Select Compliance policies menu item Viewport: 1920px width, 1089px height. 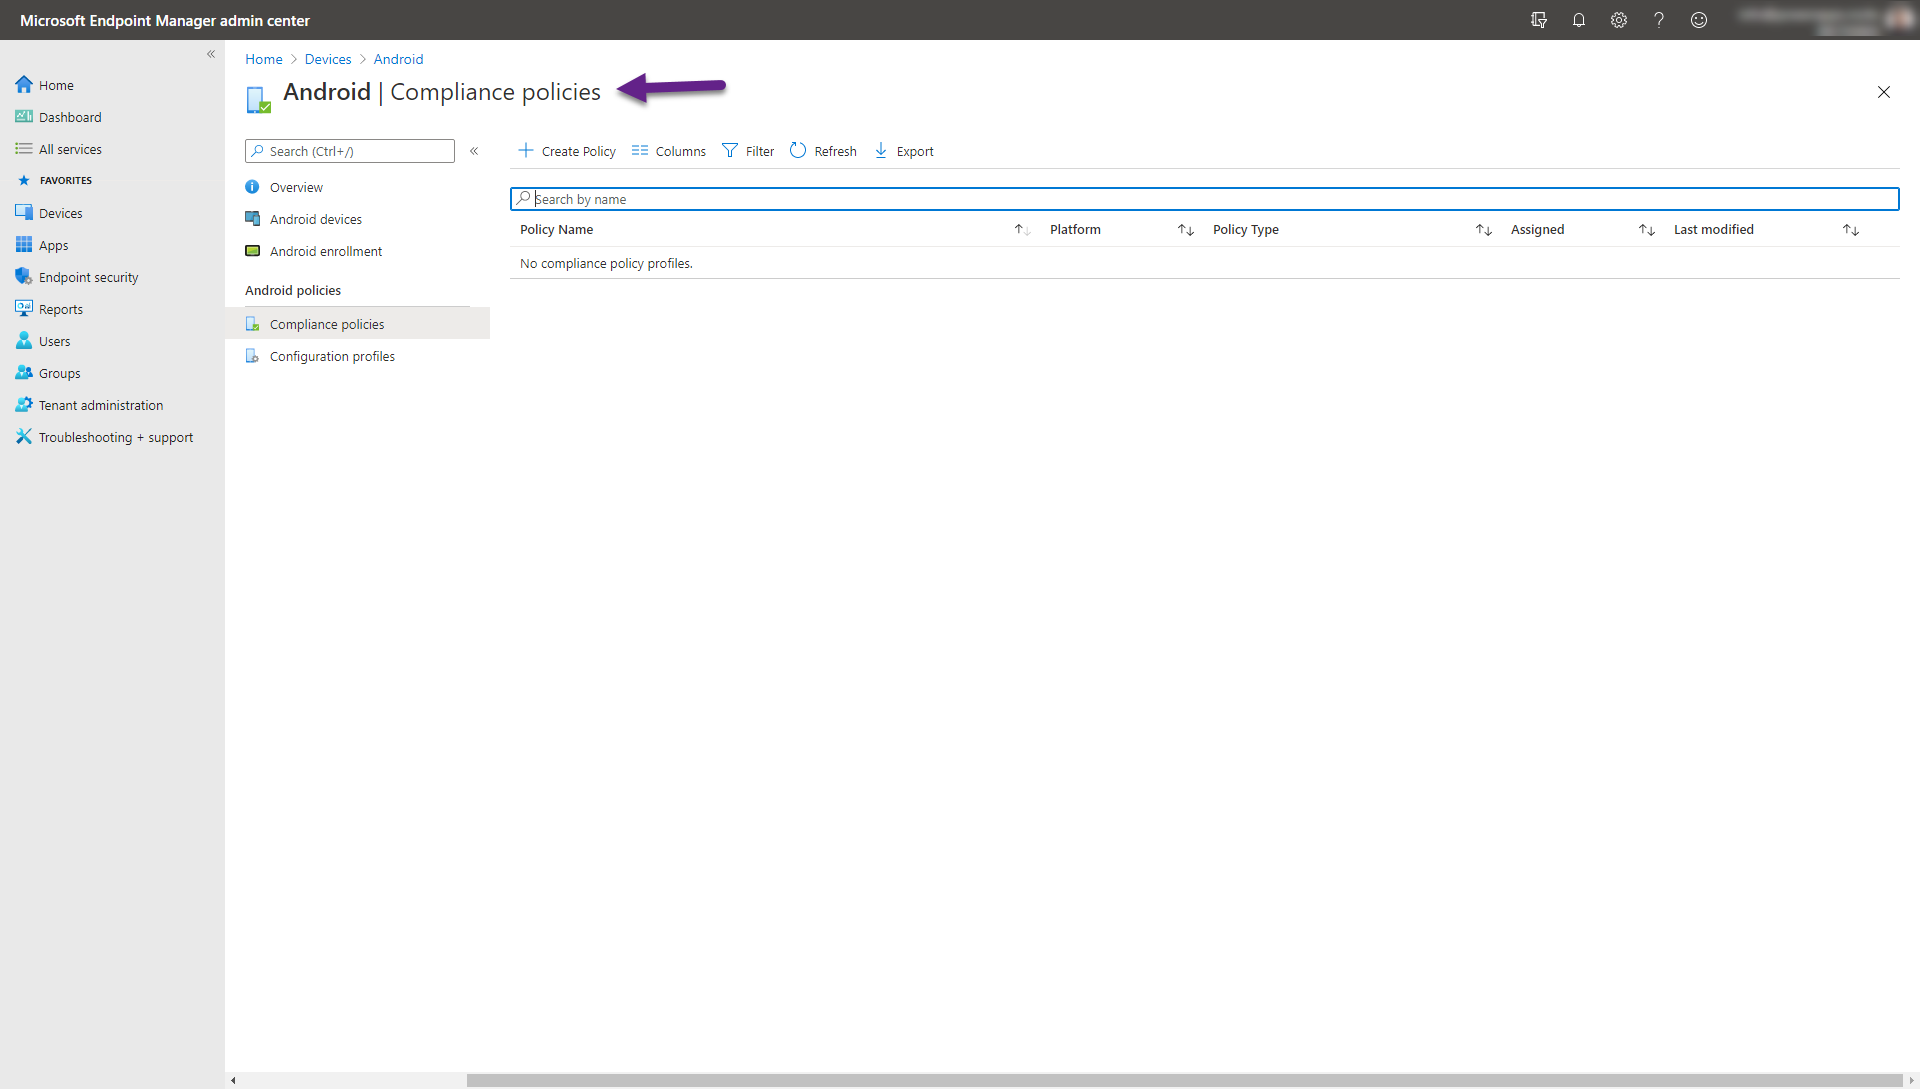click(358, 324)
